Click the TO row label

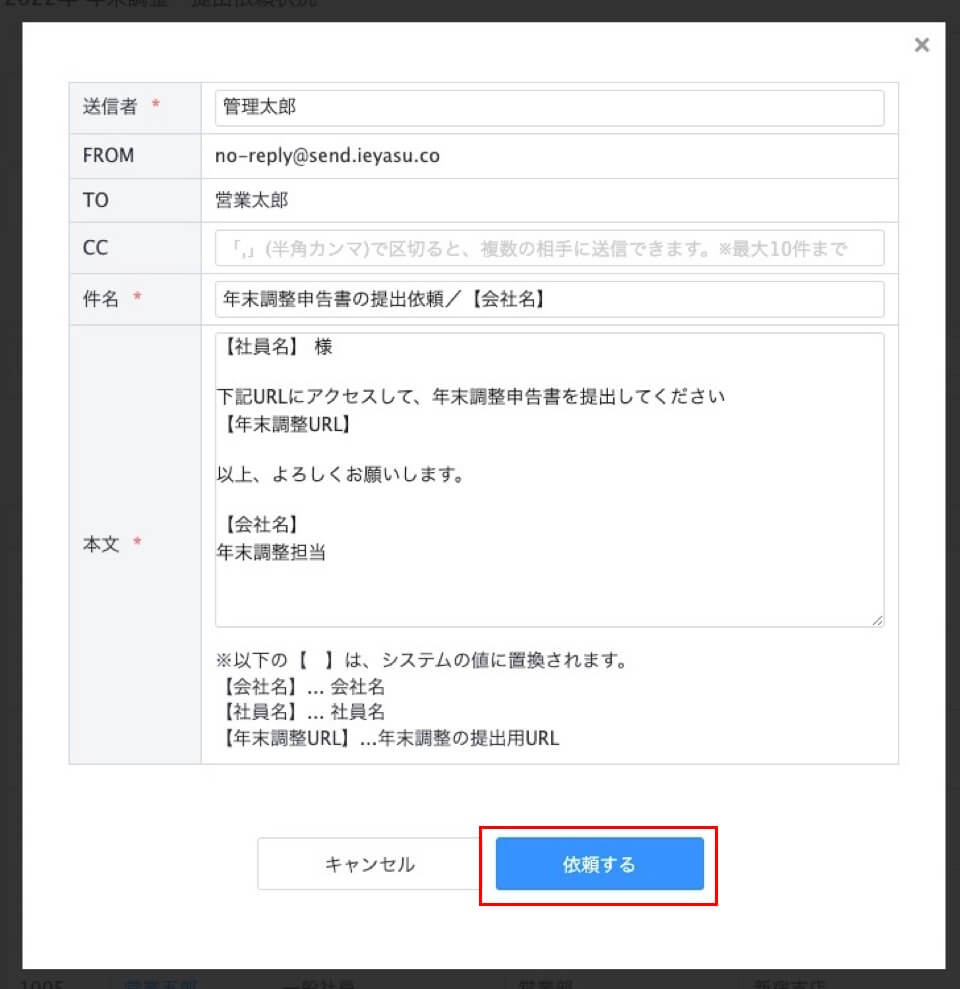click(x=95, y=200)
